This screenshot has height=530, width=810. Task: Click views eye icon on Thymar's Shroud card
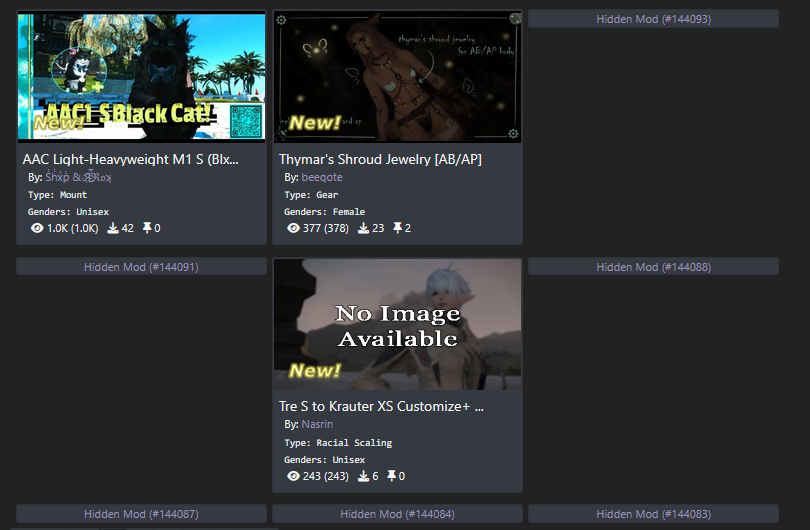293,228
